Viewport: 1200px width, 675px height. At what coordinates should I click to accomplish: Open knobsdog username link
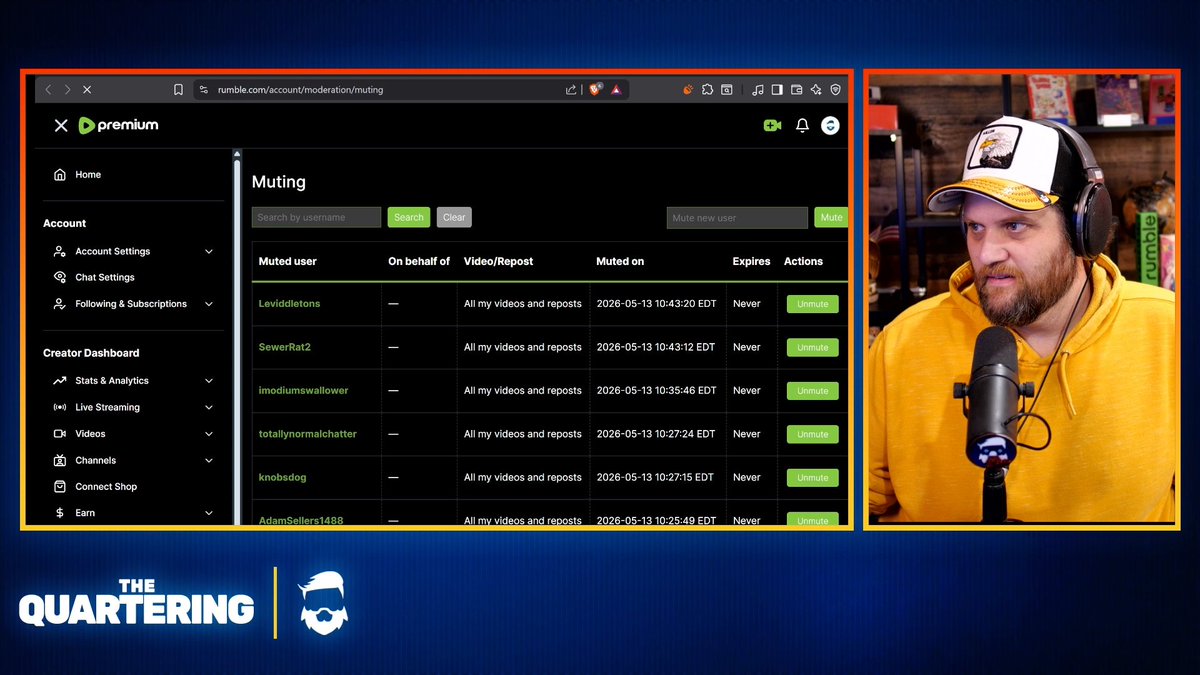click(x=282, y=478)
